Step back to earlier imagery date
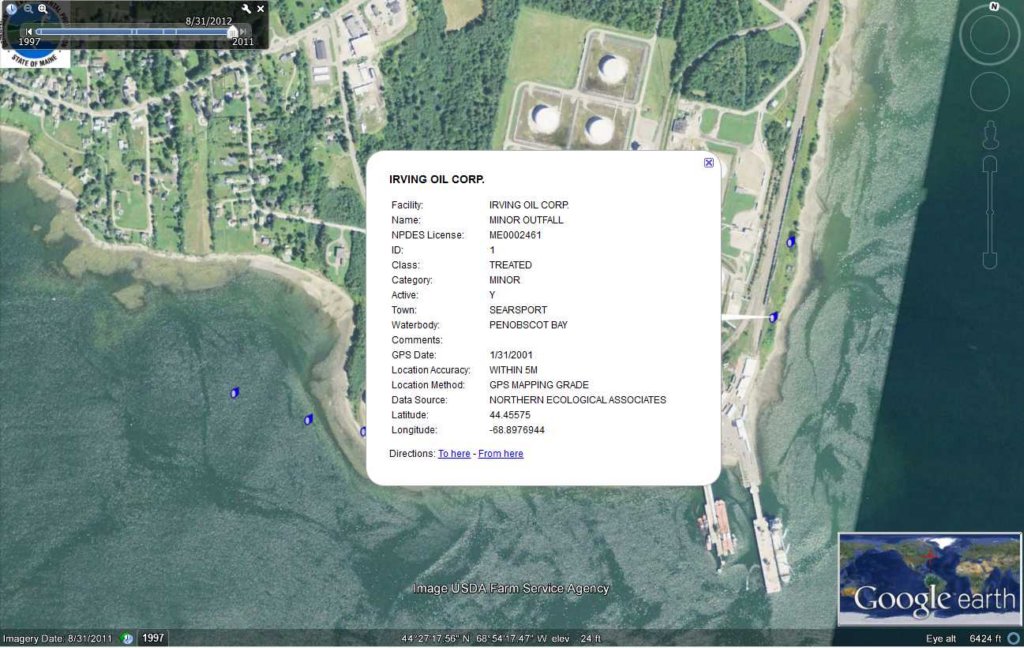This screenshot has width=1024, height=648. (x=28, y=31)
